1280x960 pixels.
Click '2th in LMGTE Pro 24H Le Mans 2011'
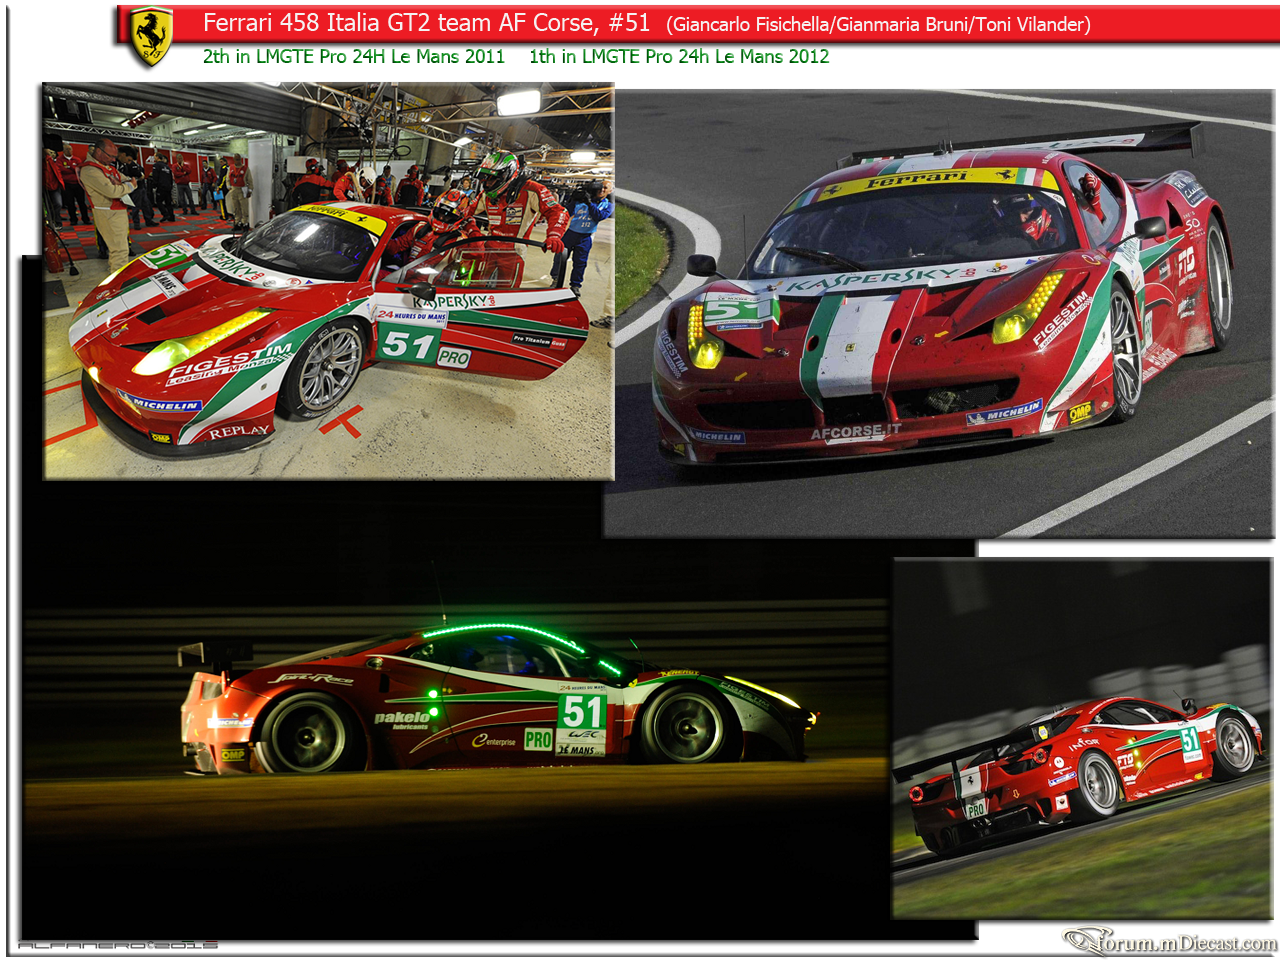[x=354, y=57]
